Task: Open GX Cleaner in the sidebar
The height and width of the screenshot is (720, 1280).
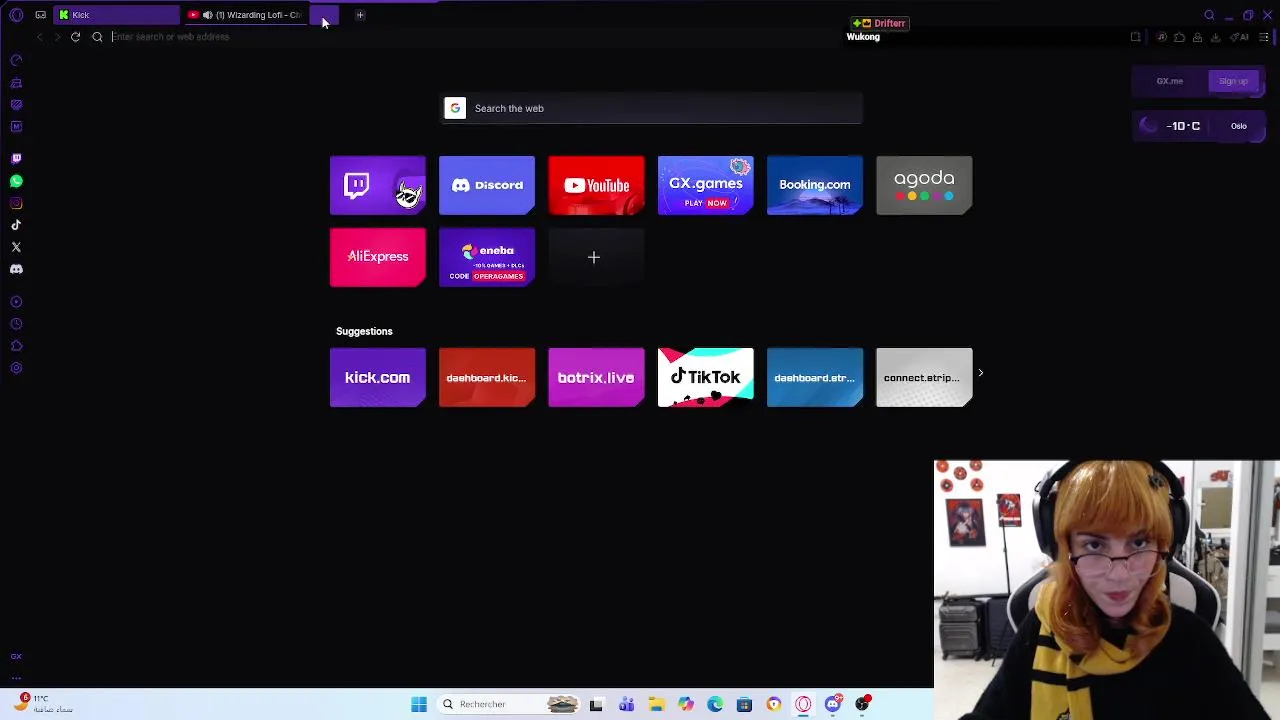Action: point(16,82)
